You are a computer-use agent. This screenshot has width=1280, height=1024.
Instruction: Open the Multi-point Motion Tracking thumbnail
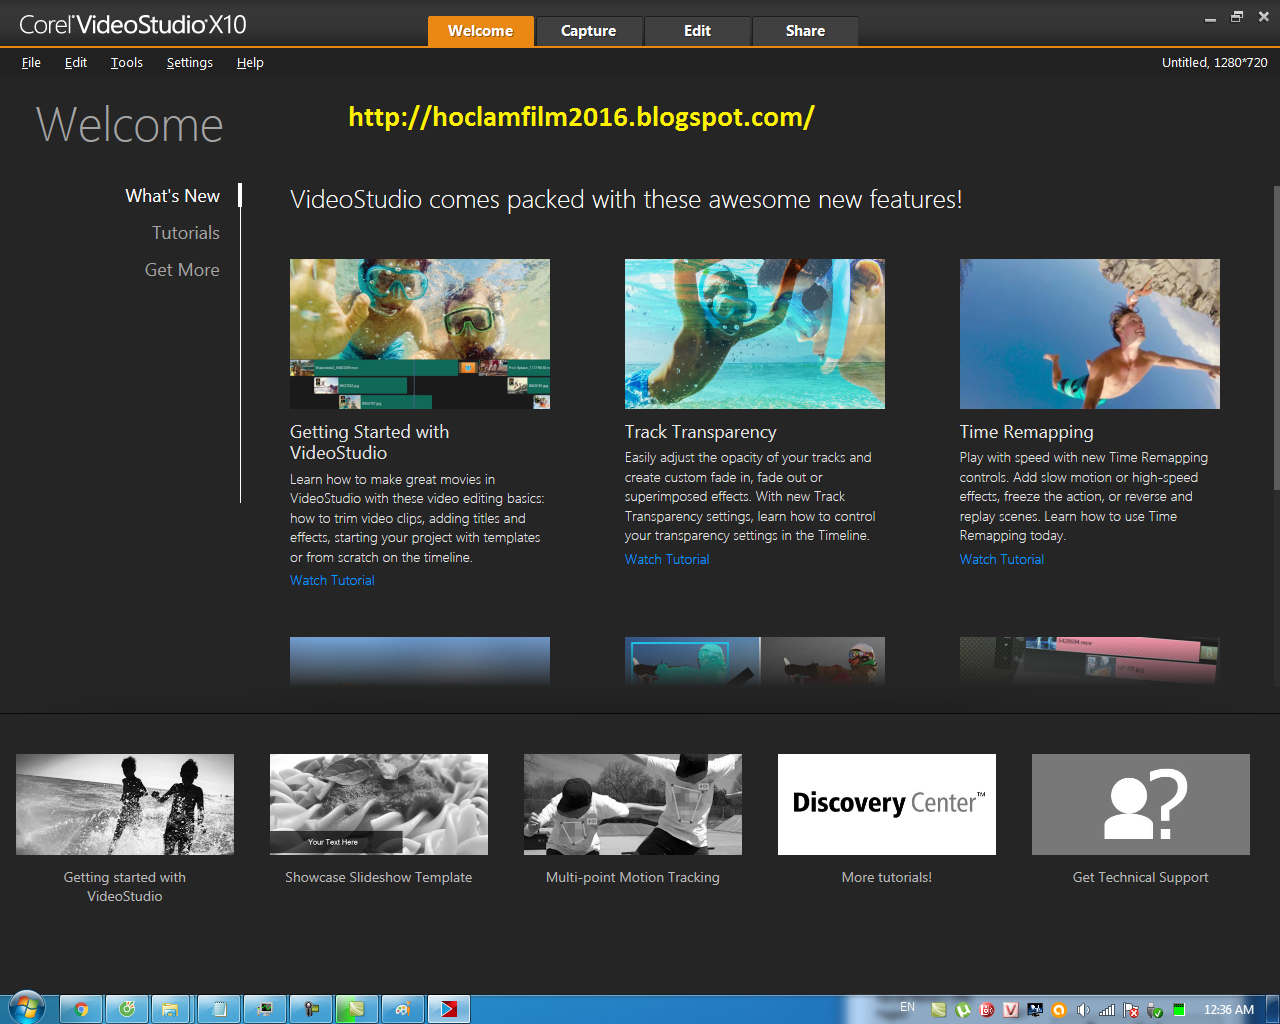[632, 804]
